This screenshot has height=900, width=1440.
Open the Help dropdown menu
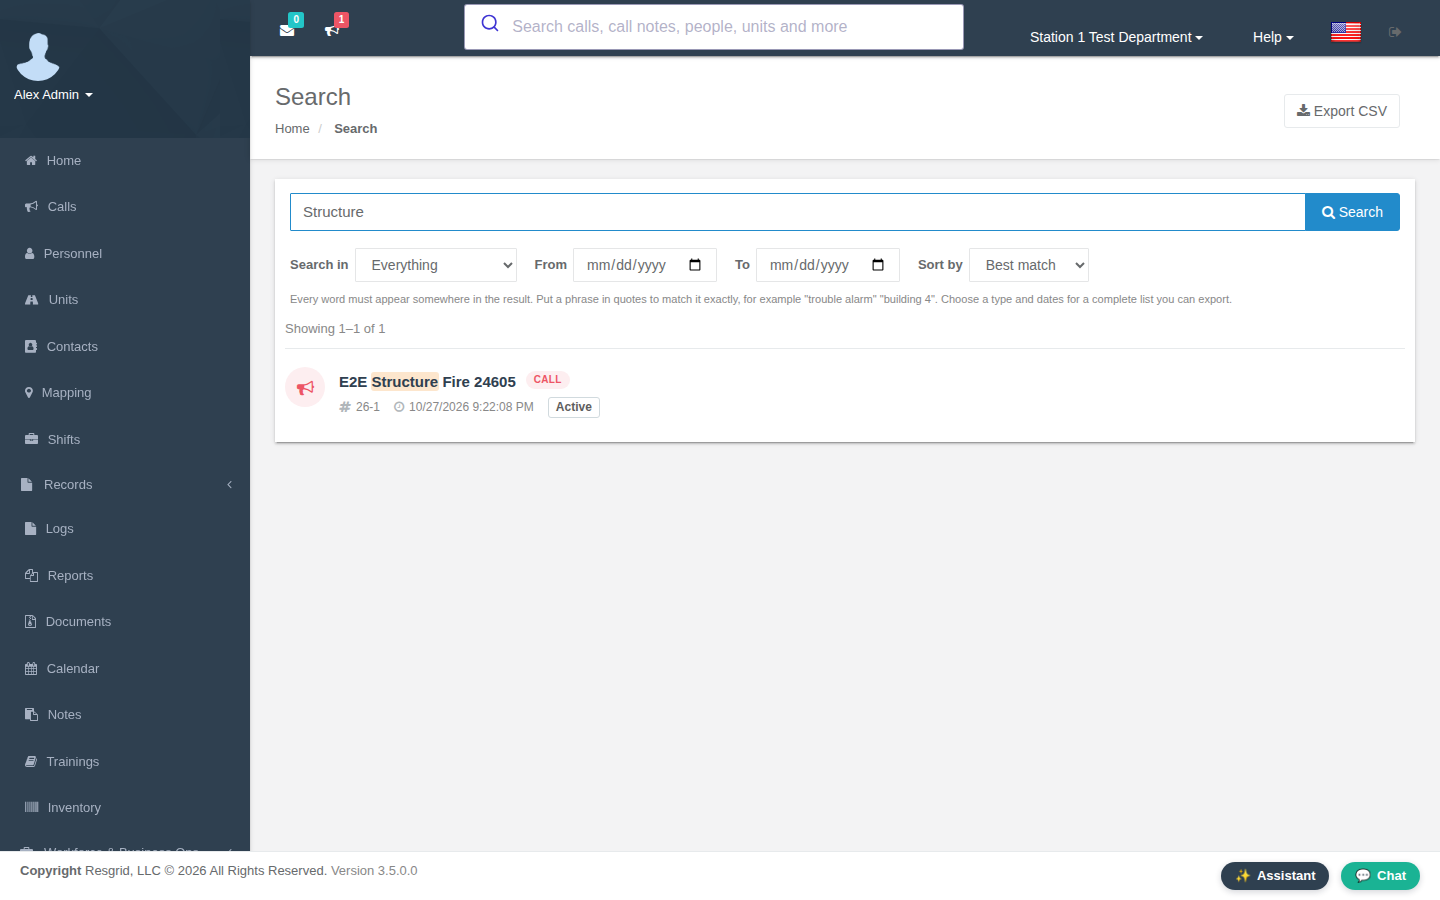tap(1273, 37)
